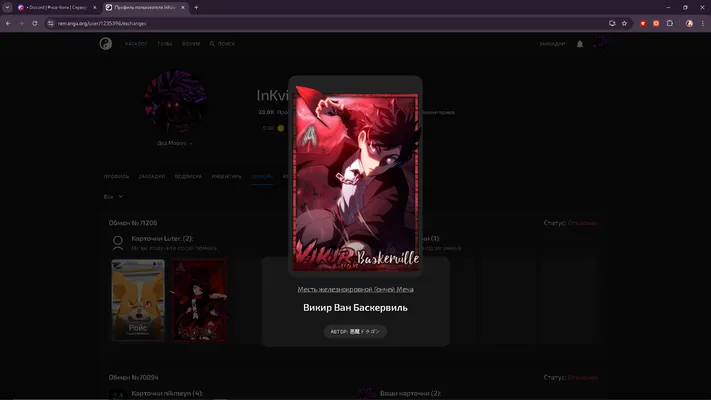The height and width of the screenshot is (400, 711).
Task: Open a new browser tab
Action: pyautogui.click(x=196, y=7)
